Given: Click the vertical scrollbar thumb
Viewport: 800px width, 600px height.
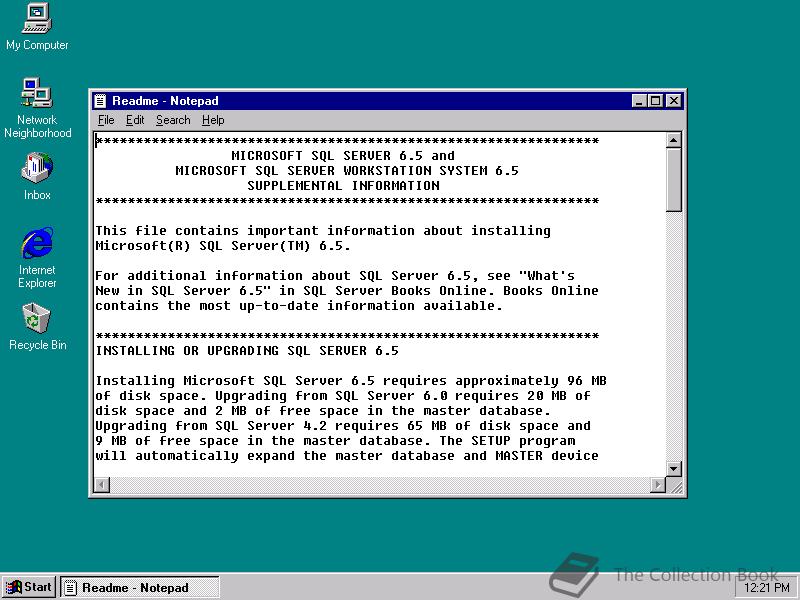Looking at the screenshot, I should pos(673,180).
